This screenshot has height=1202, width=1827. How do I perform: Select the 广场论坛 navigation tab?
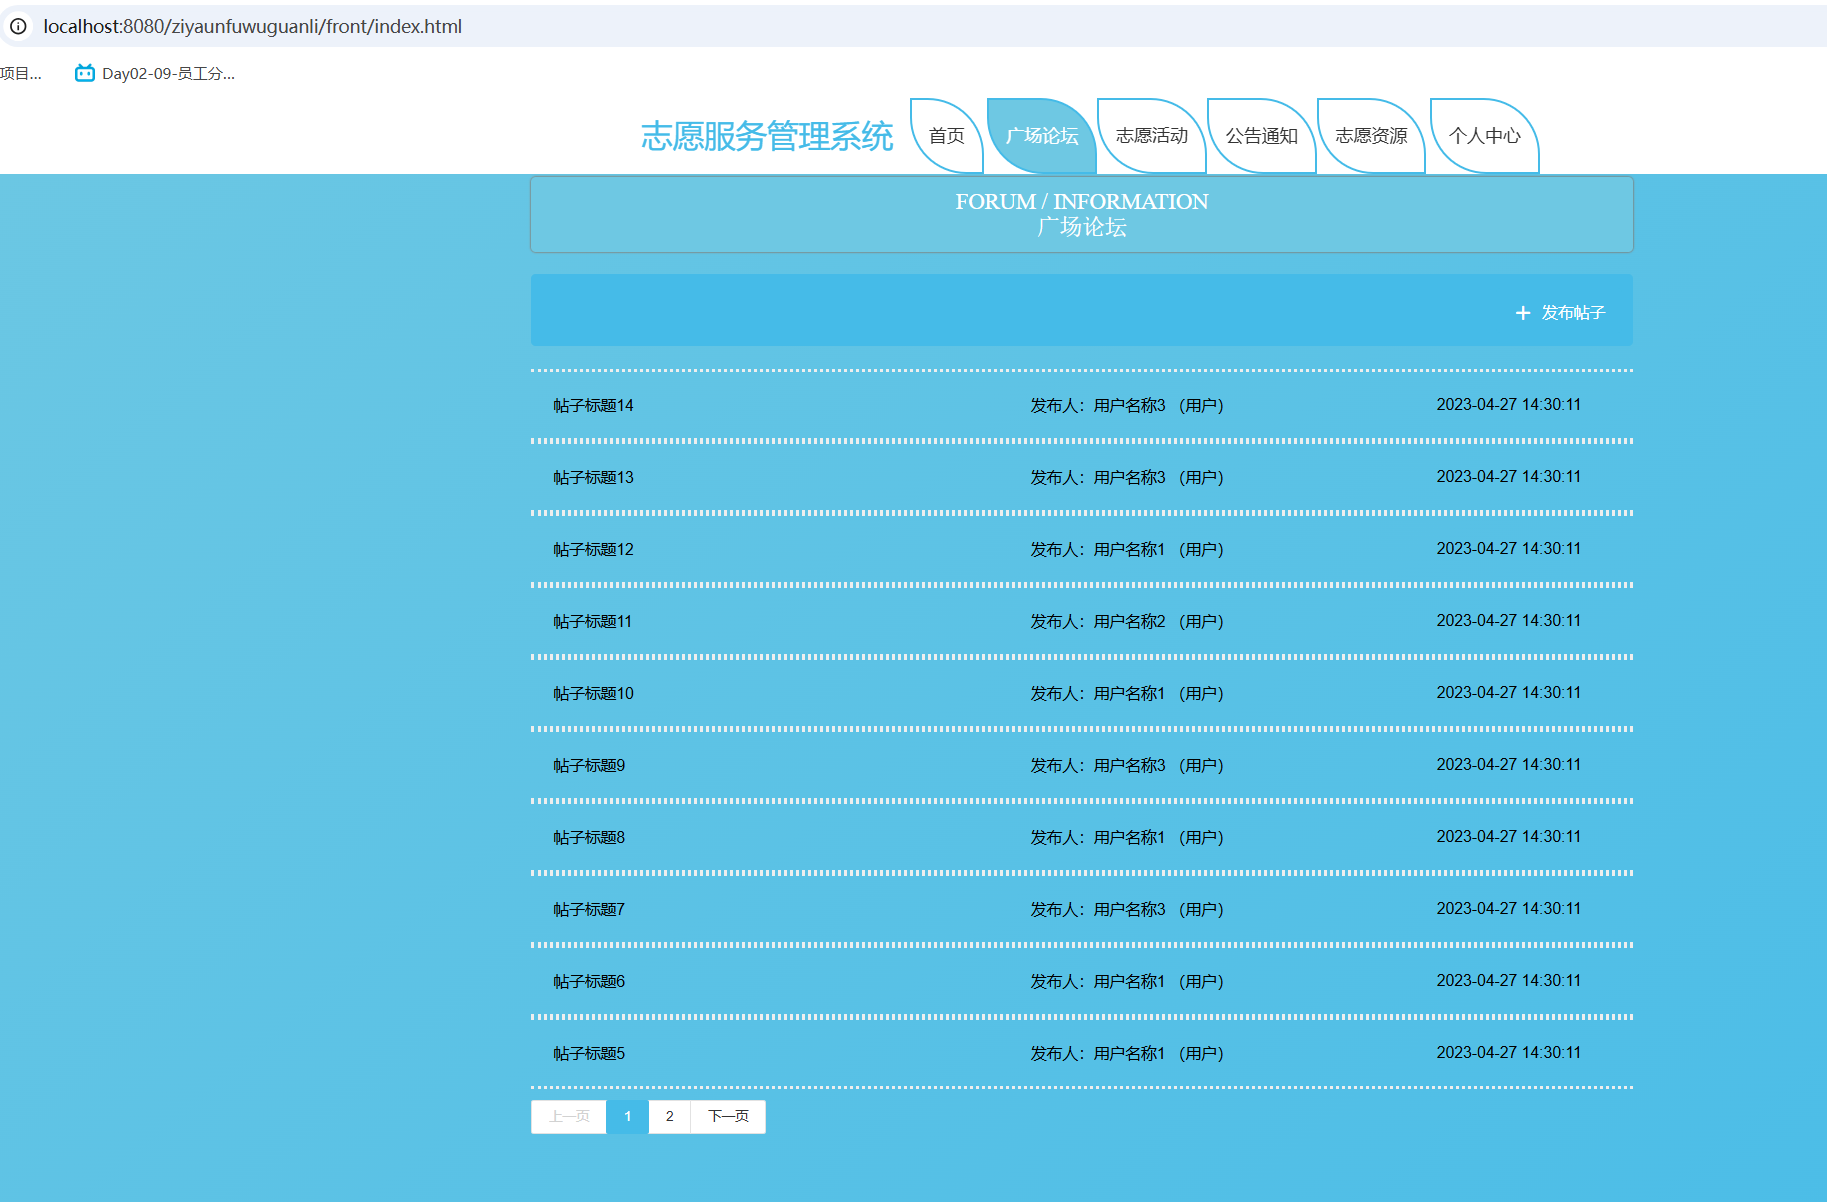1042,136
